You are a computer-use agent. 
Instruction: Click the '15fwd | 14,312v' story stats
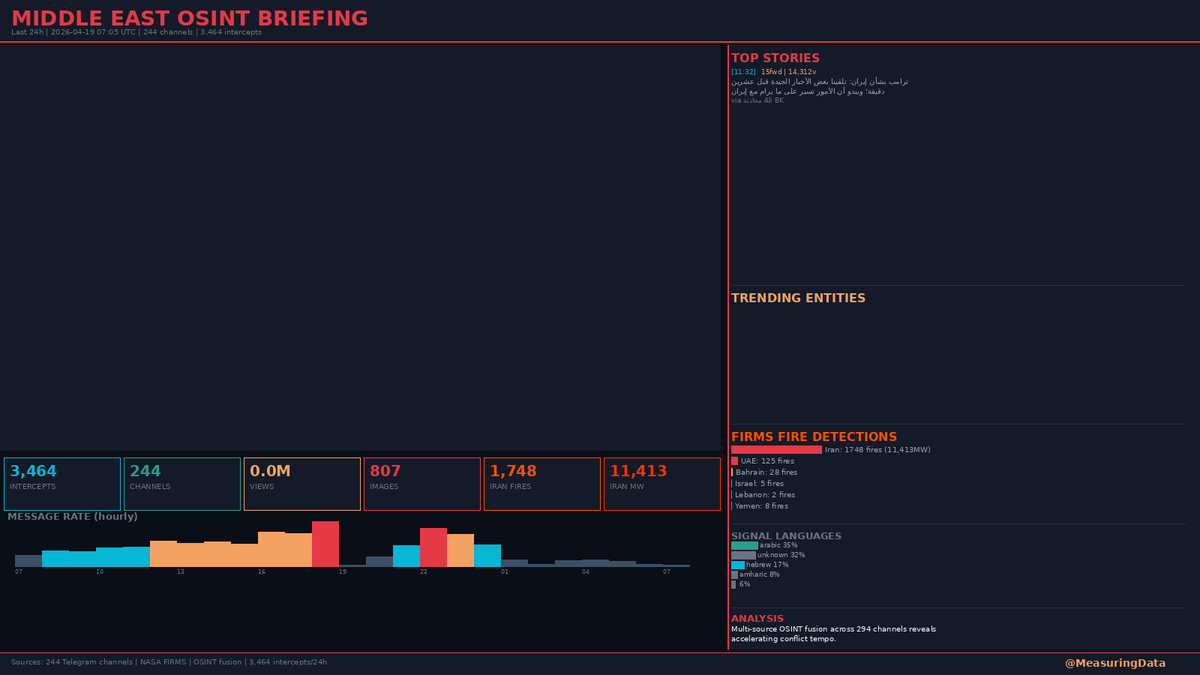click(x=788, y=72)
